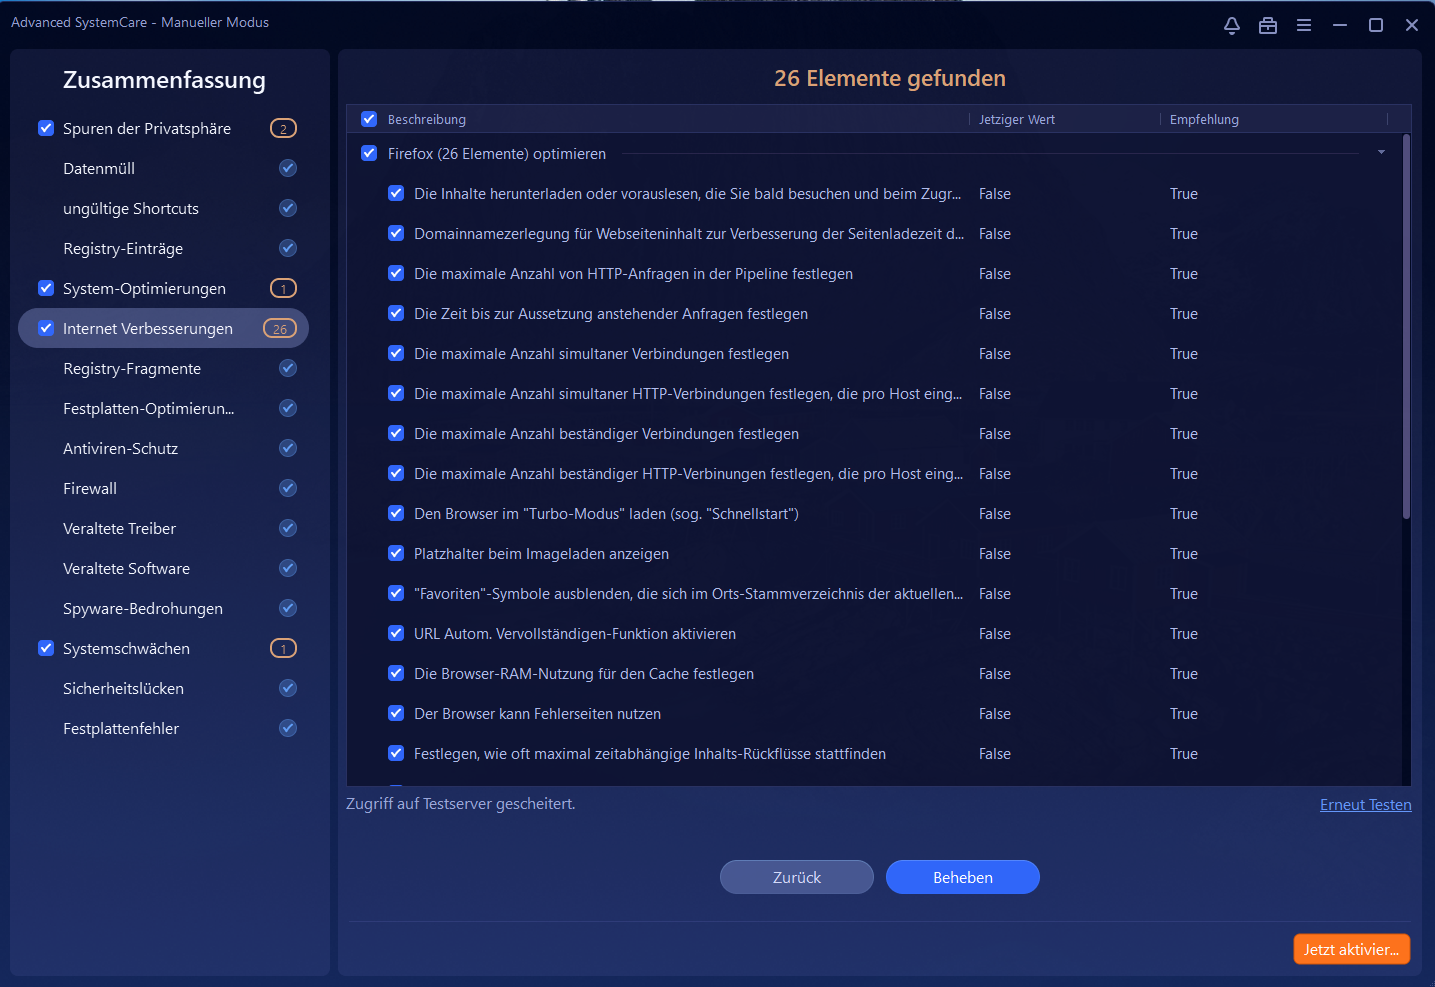The height and width of the screenshot is (987, 1435).
Task: Click the checkmark icon next to Sicherheitslücken
Action: pyautogui.click(x=288, y=688)
